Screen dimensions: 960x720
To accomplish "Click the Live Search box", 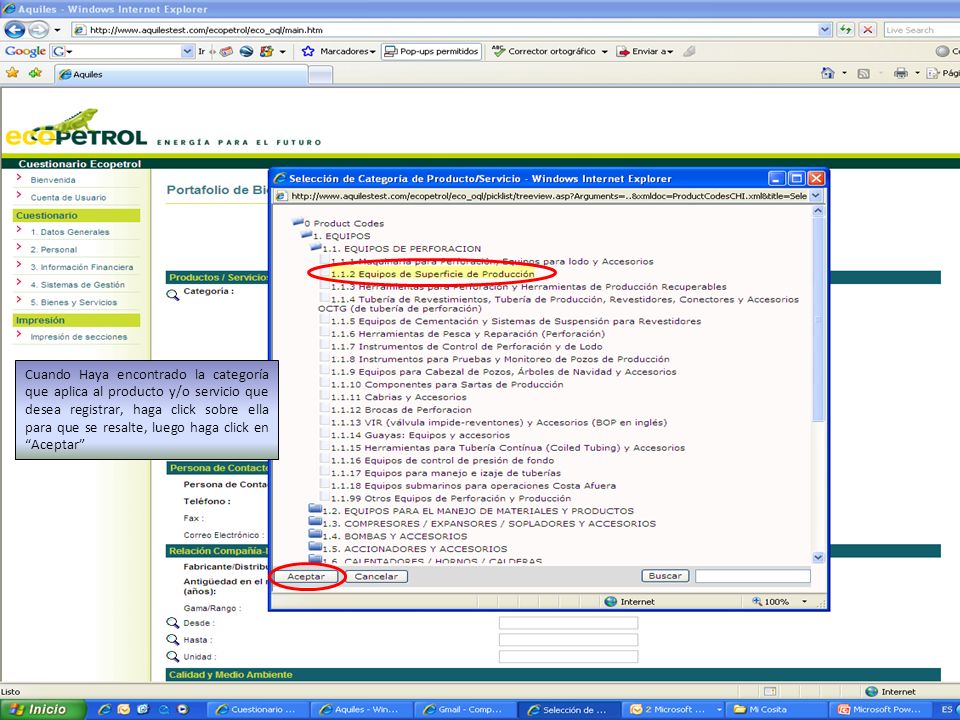I will (921, 29).
